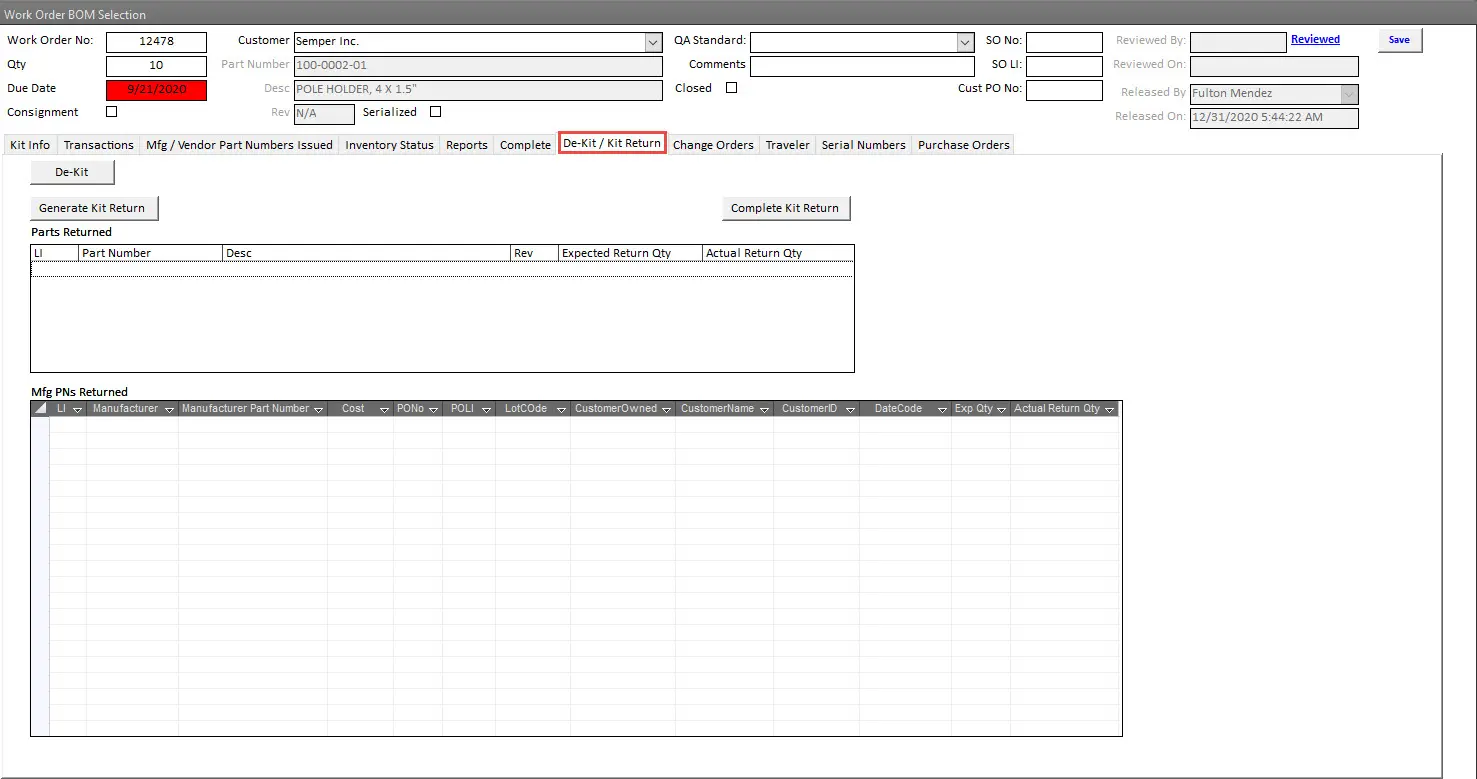Image resolution: width=1477 pixels, height=779 pixels.
Task: Open the Released By dropdown
Action: tap(1349, 94)
